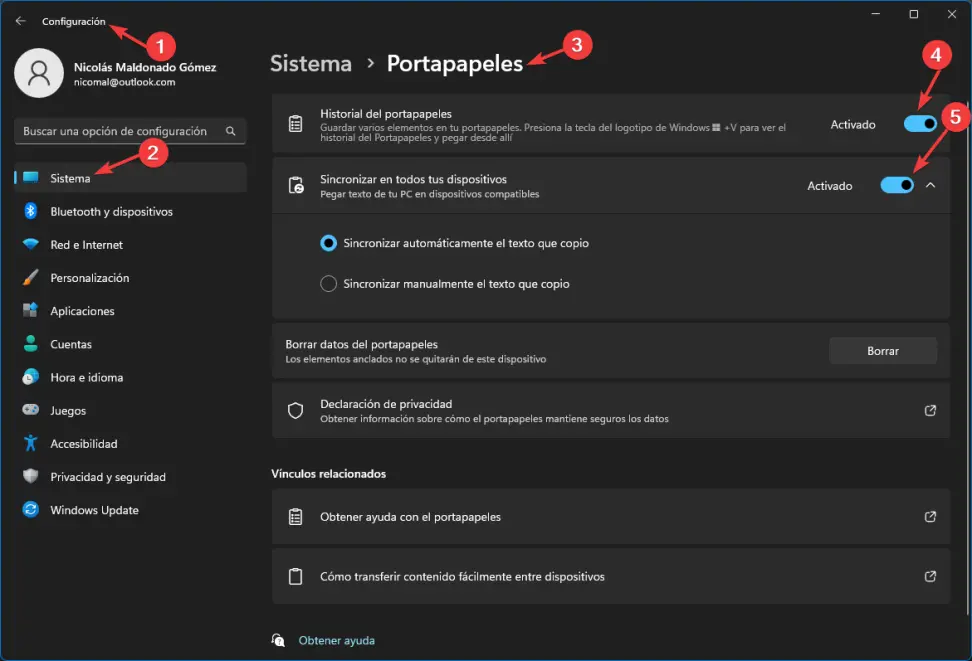
Task: Minimize the Configuración window
Action: point(875,14)
